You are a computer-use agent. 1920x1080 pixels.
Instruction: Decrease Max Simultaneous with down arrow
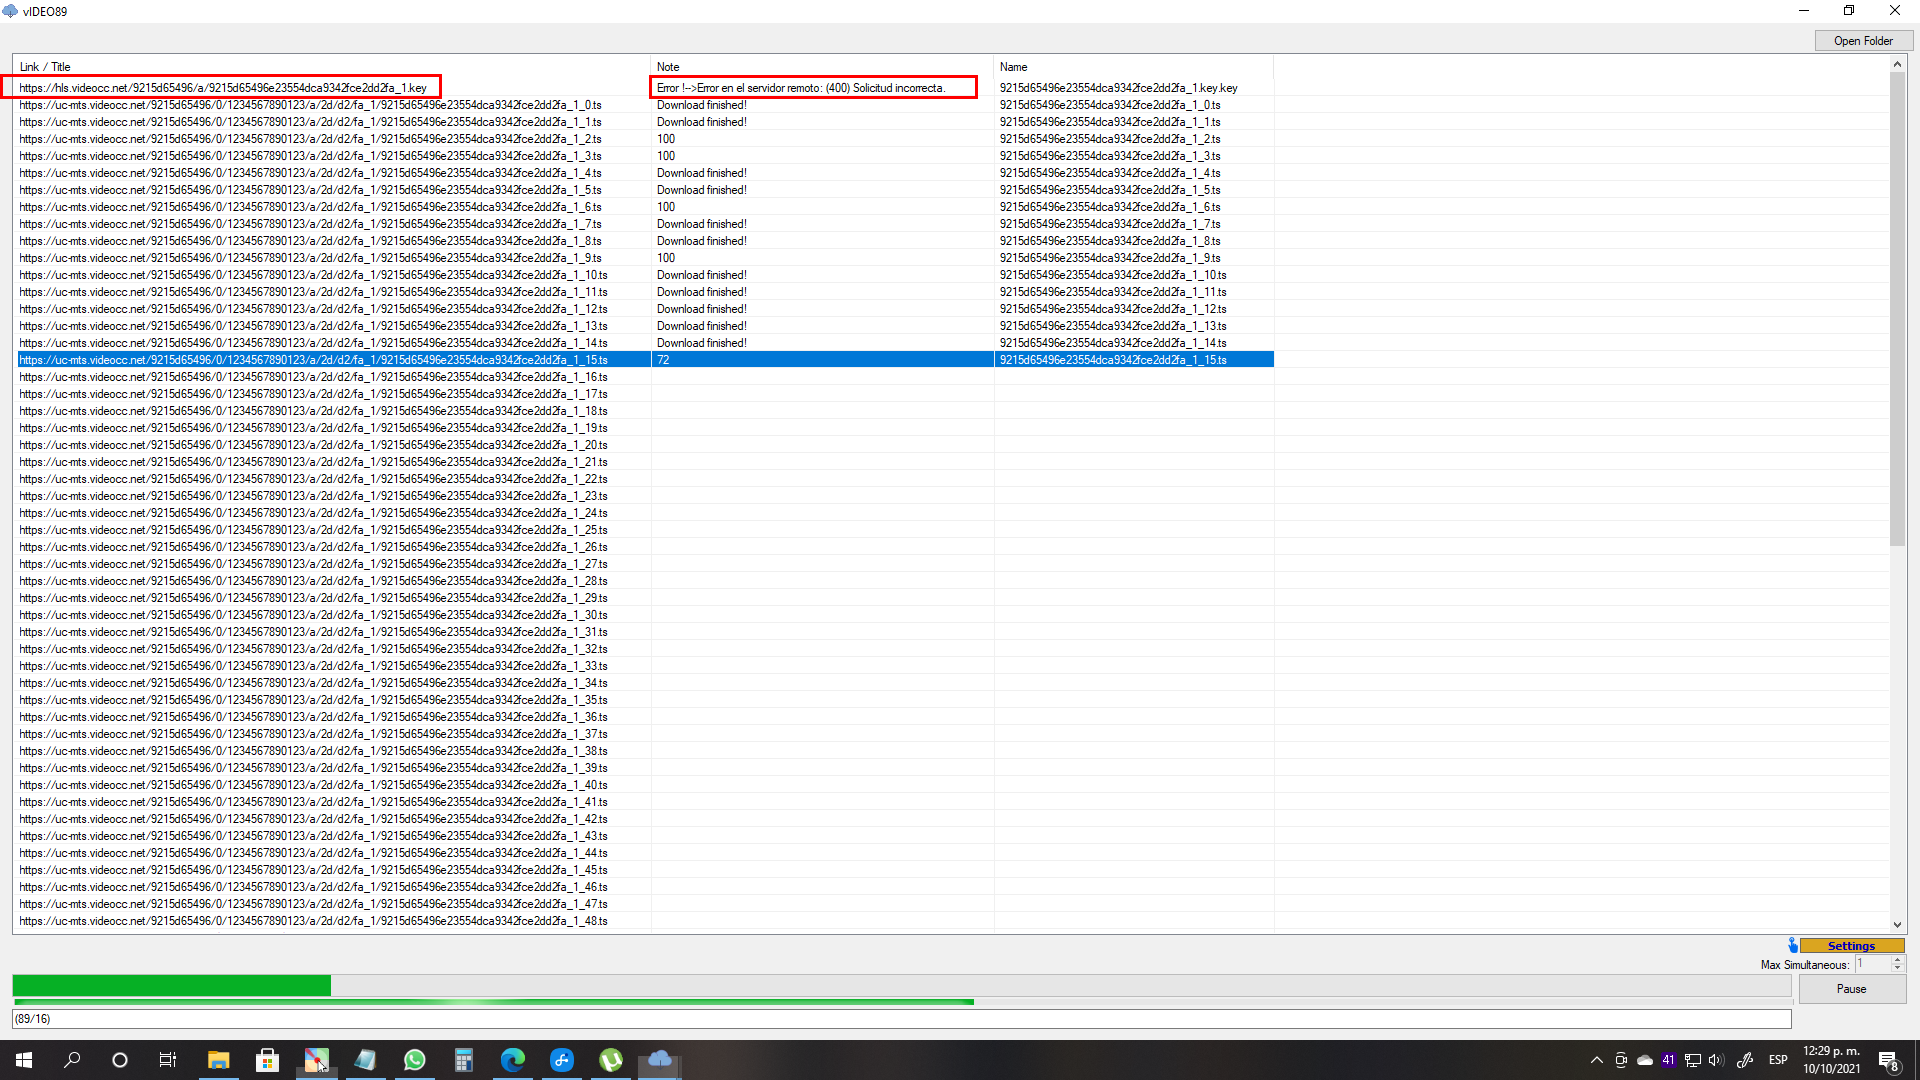pos(1897,969)
